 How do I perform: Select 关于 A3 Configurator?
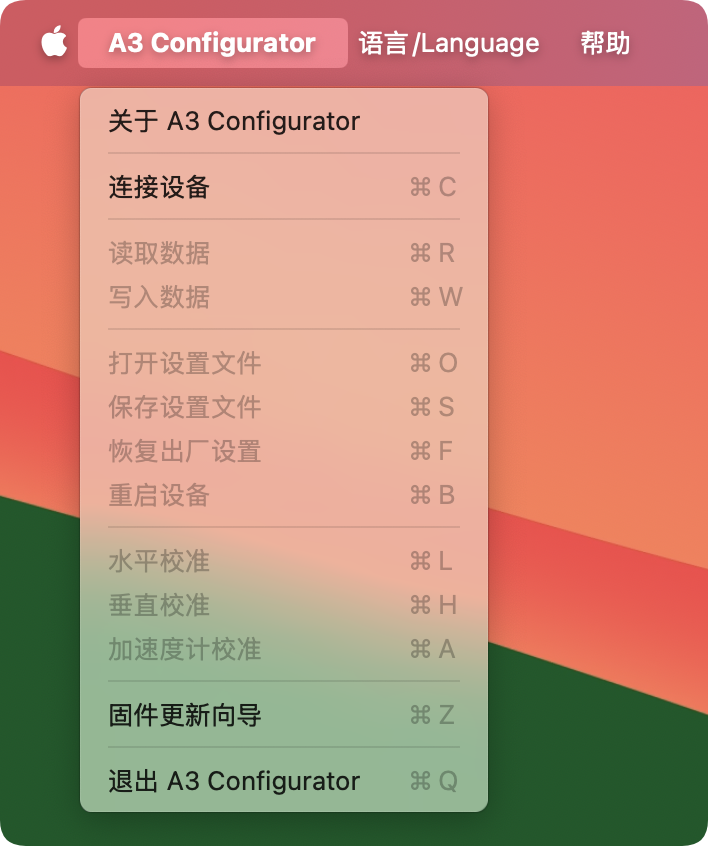point(234,121)
